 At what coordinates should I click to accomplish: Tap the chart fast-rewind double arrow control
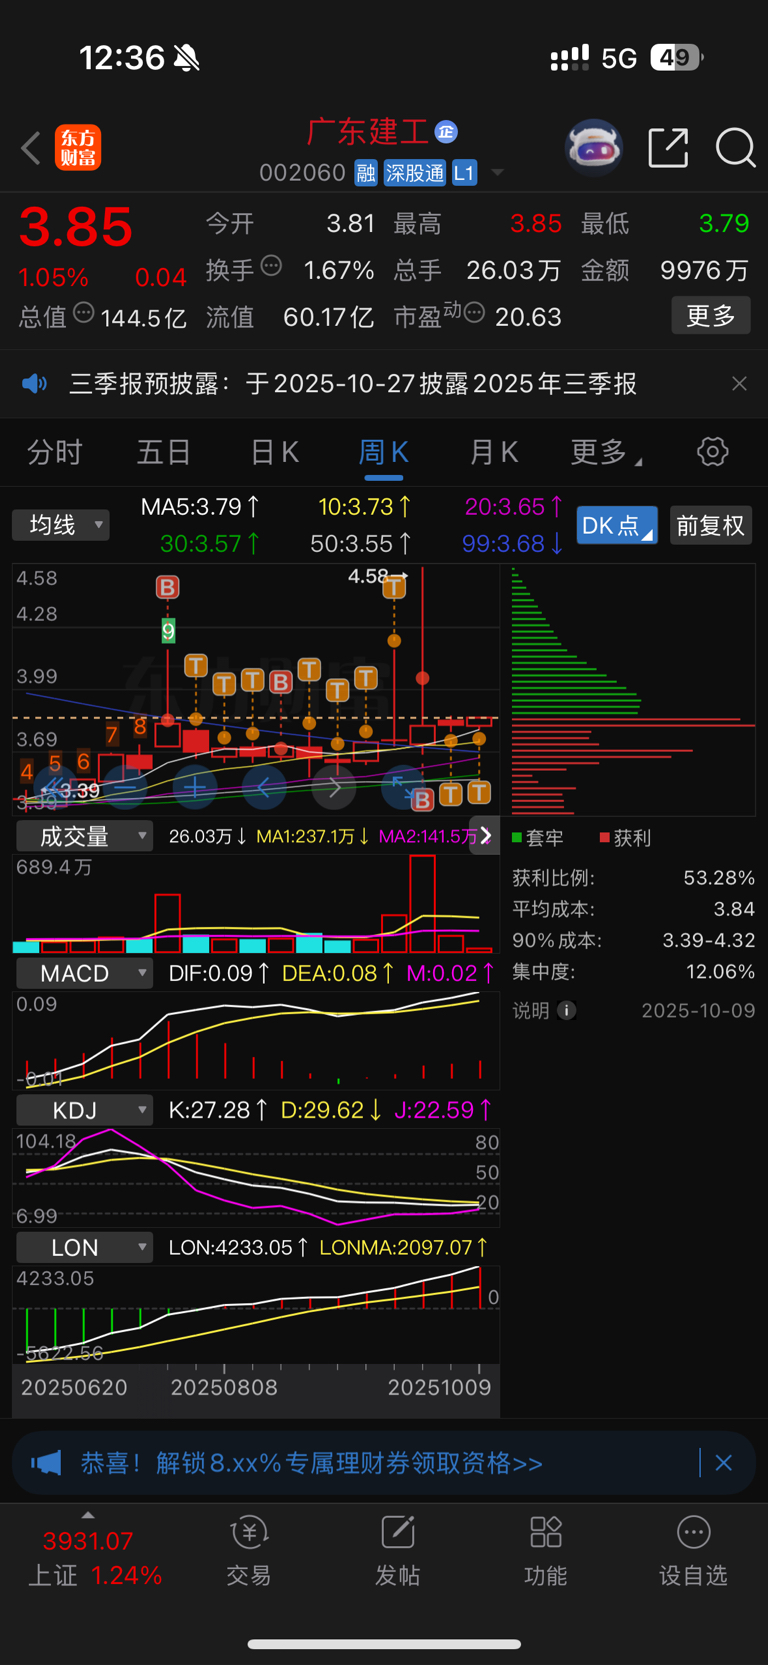click(55, 788)
